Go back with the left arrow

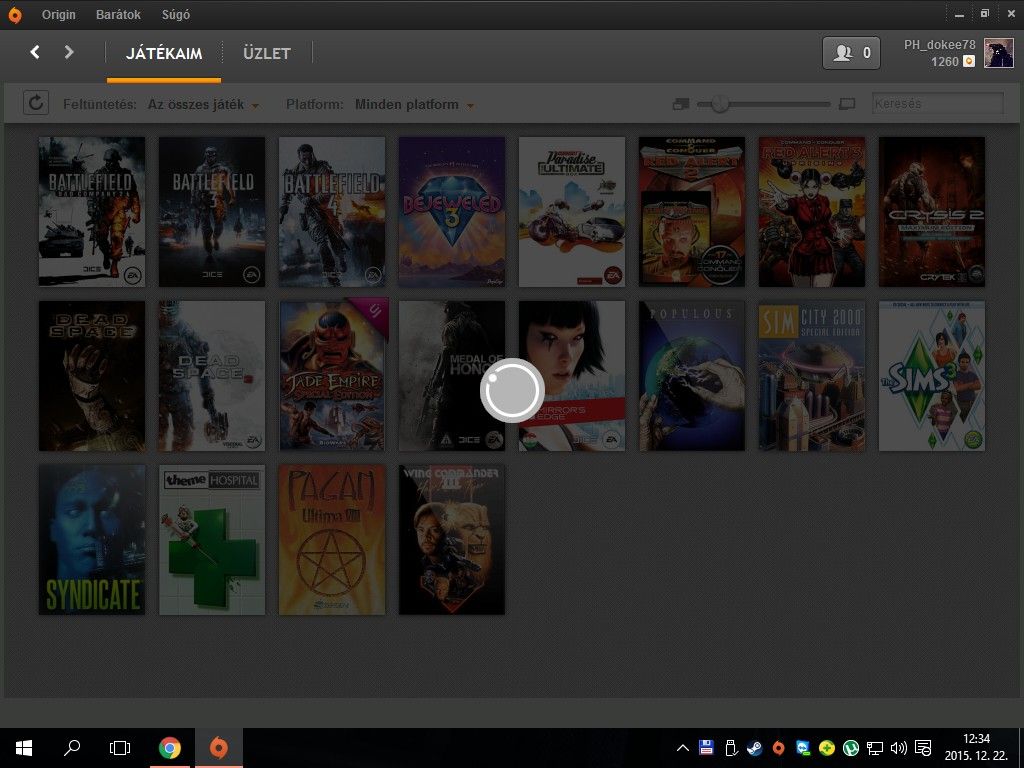pos(35,52)
